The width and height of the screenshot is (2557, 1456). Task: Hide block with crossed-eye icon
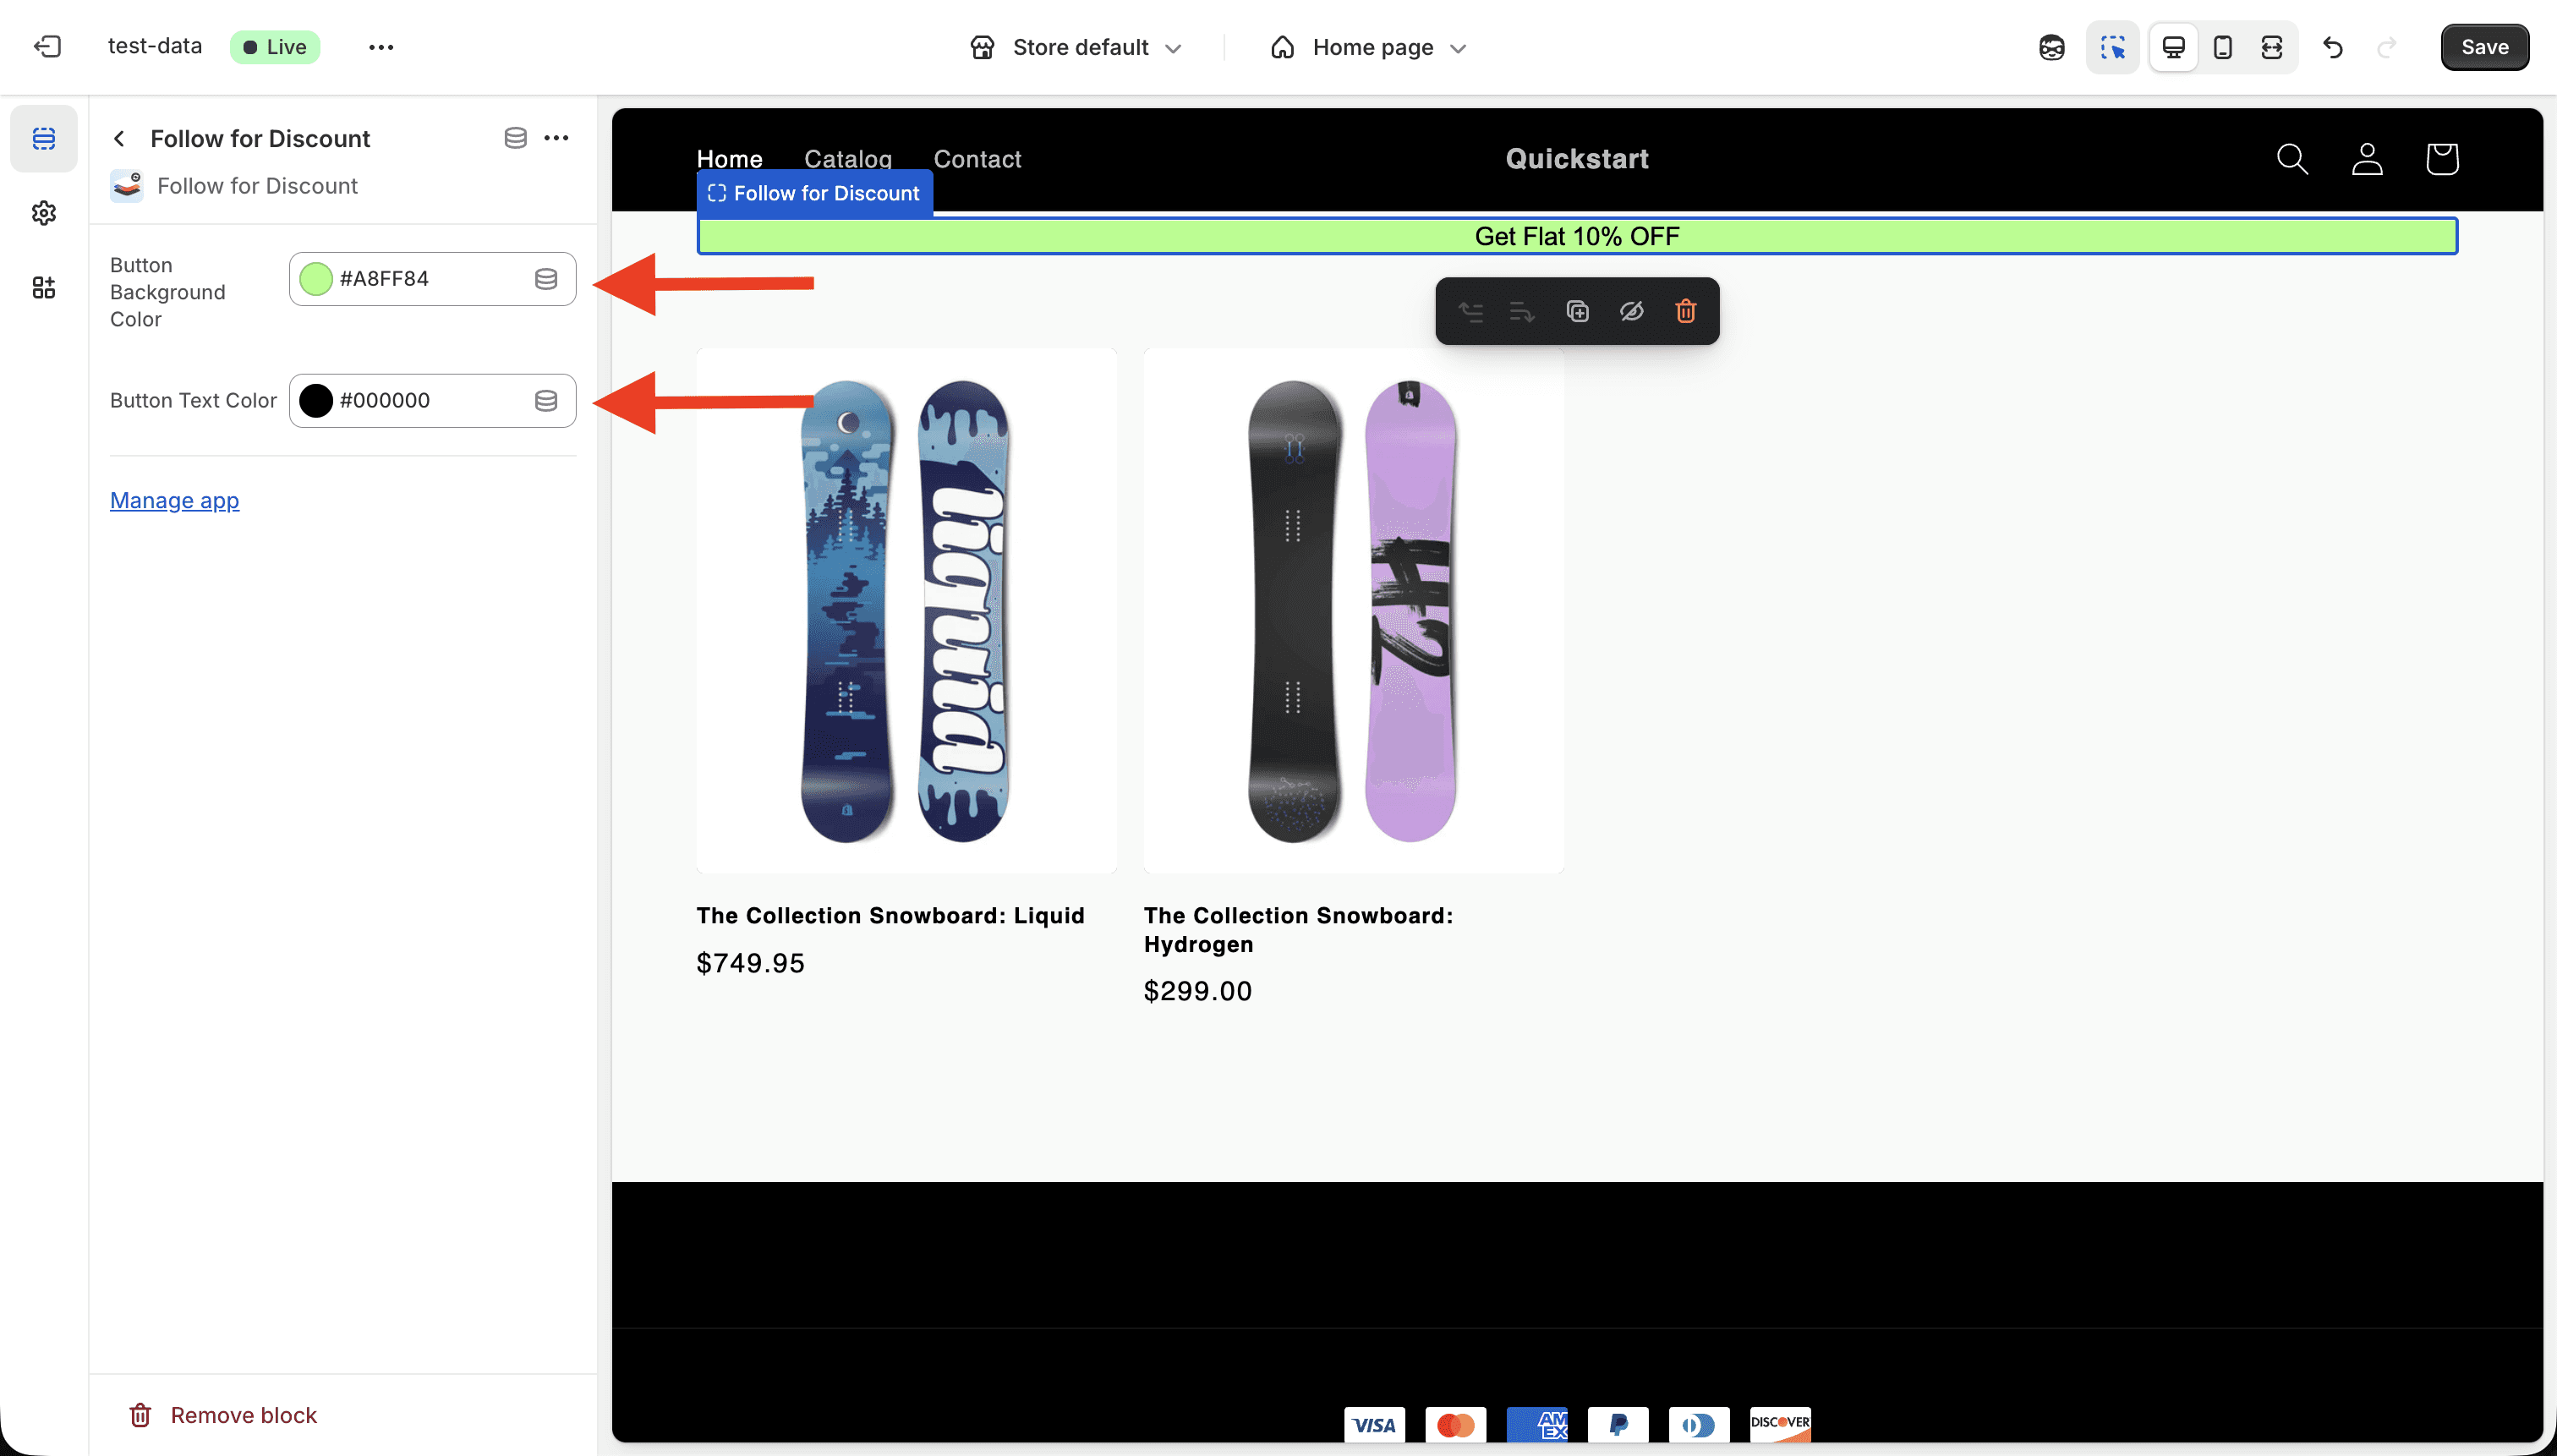[1631, 311]
